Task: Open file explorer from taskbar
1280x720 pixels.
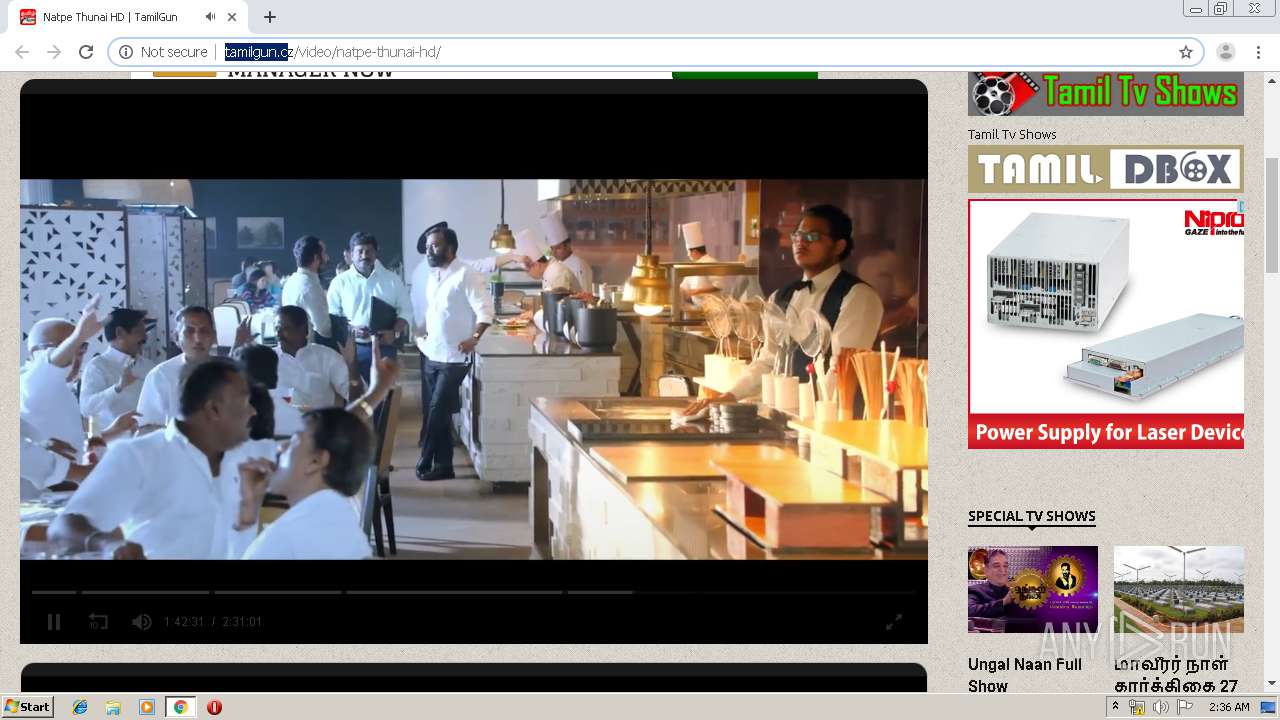Action: (x=113, y=707)
